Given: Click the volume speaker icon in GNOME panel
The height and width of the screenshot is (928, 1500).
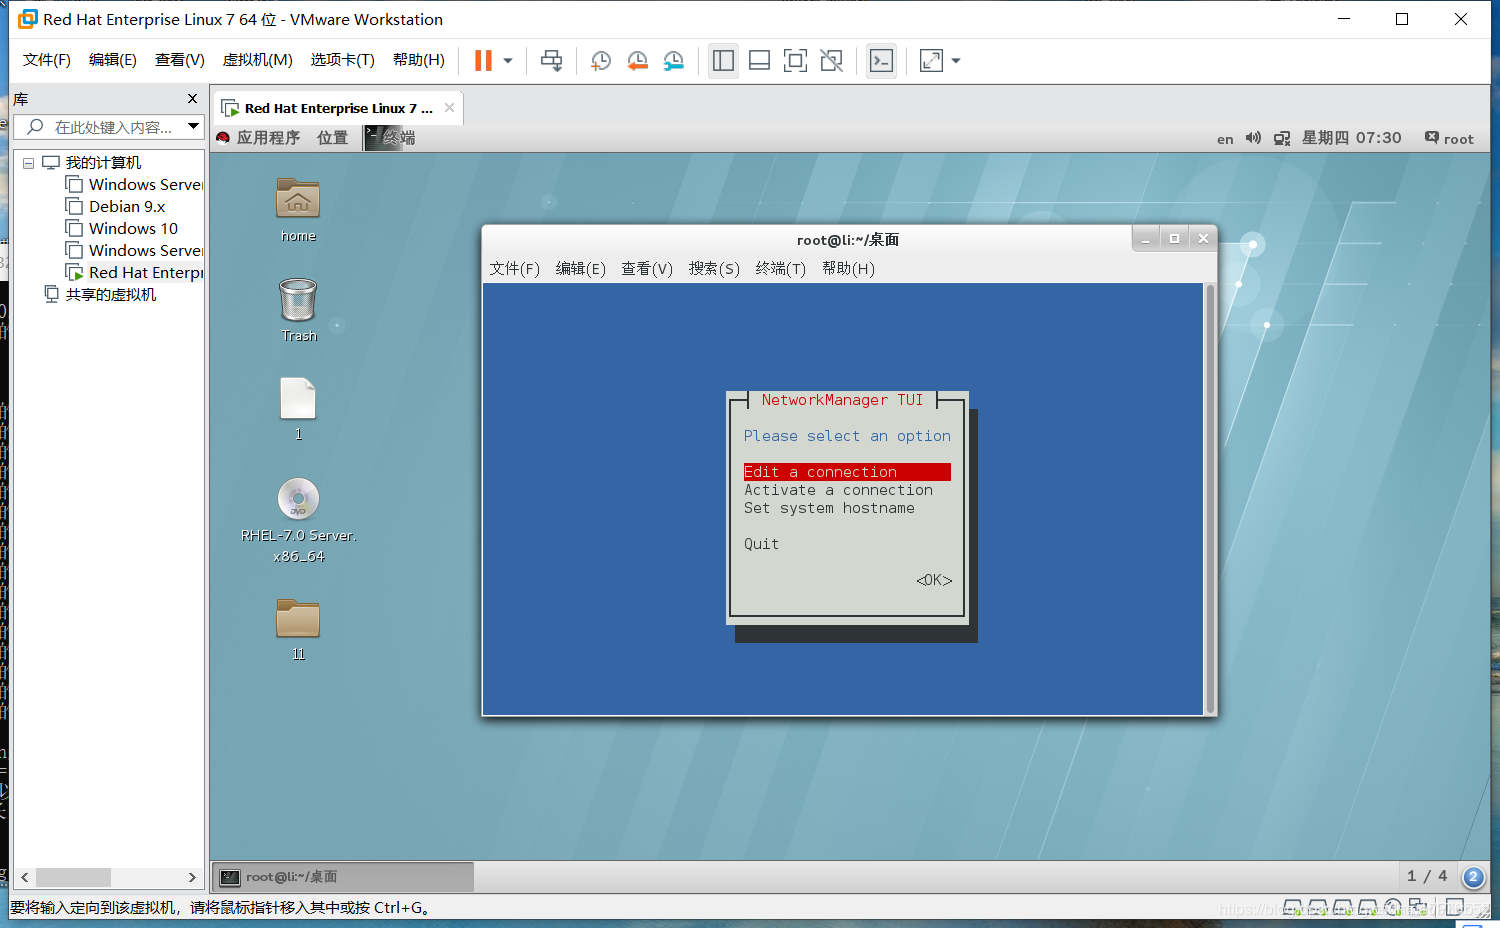Looking at the screenshot, I should [x=1253, y=138].
